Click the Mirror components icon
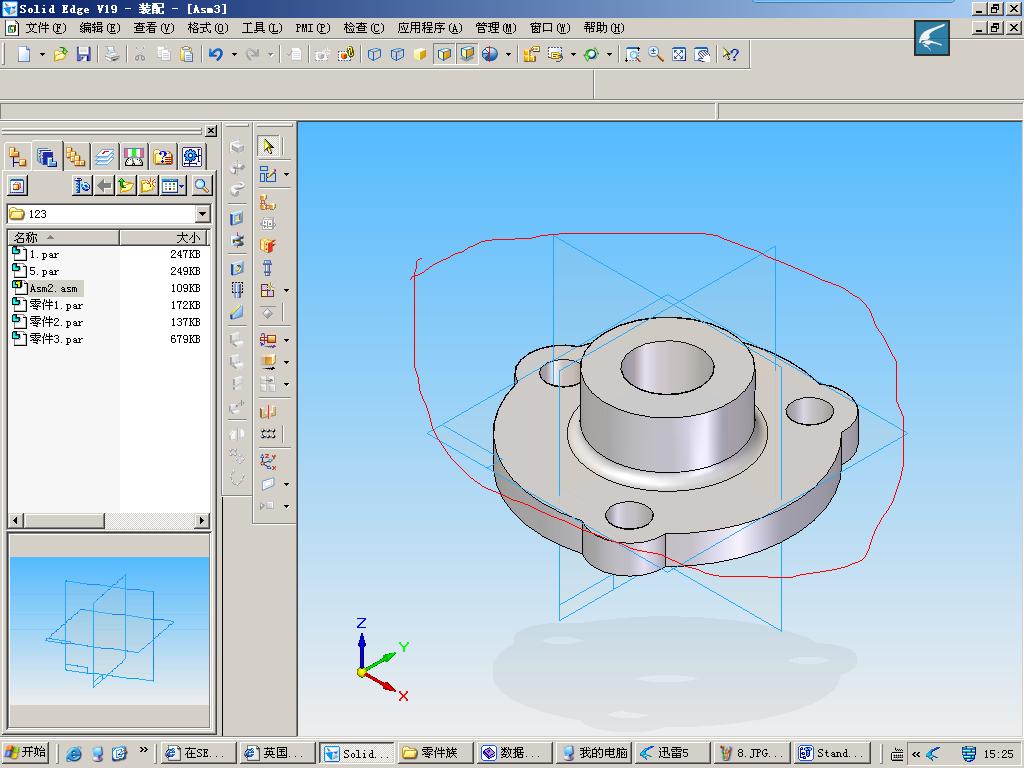This screenshot has width=1024, height=768. click(268, 411)
